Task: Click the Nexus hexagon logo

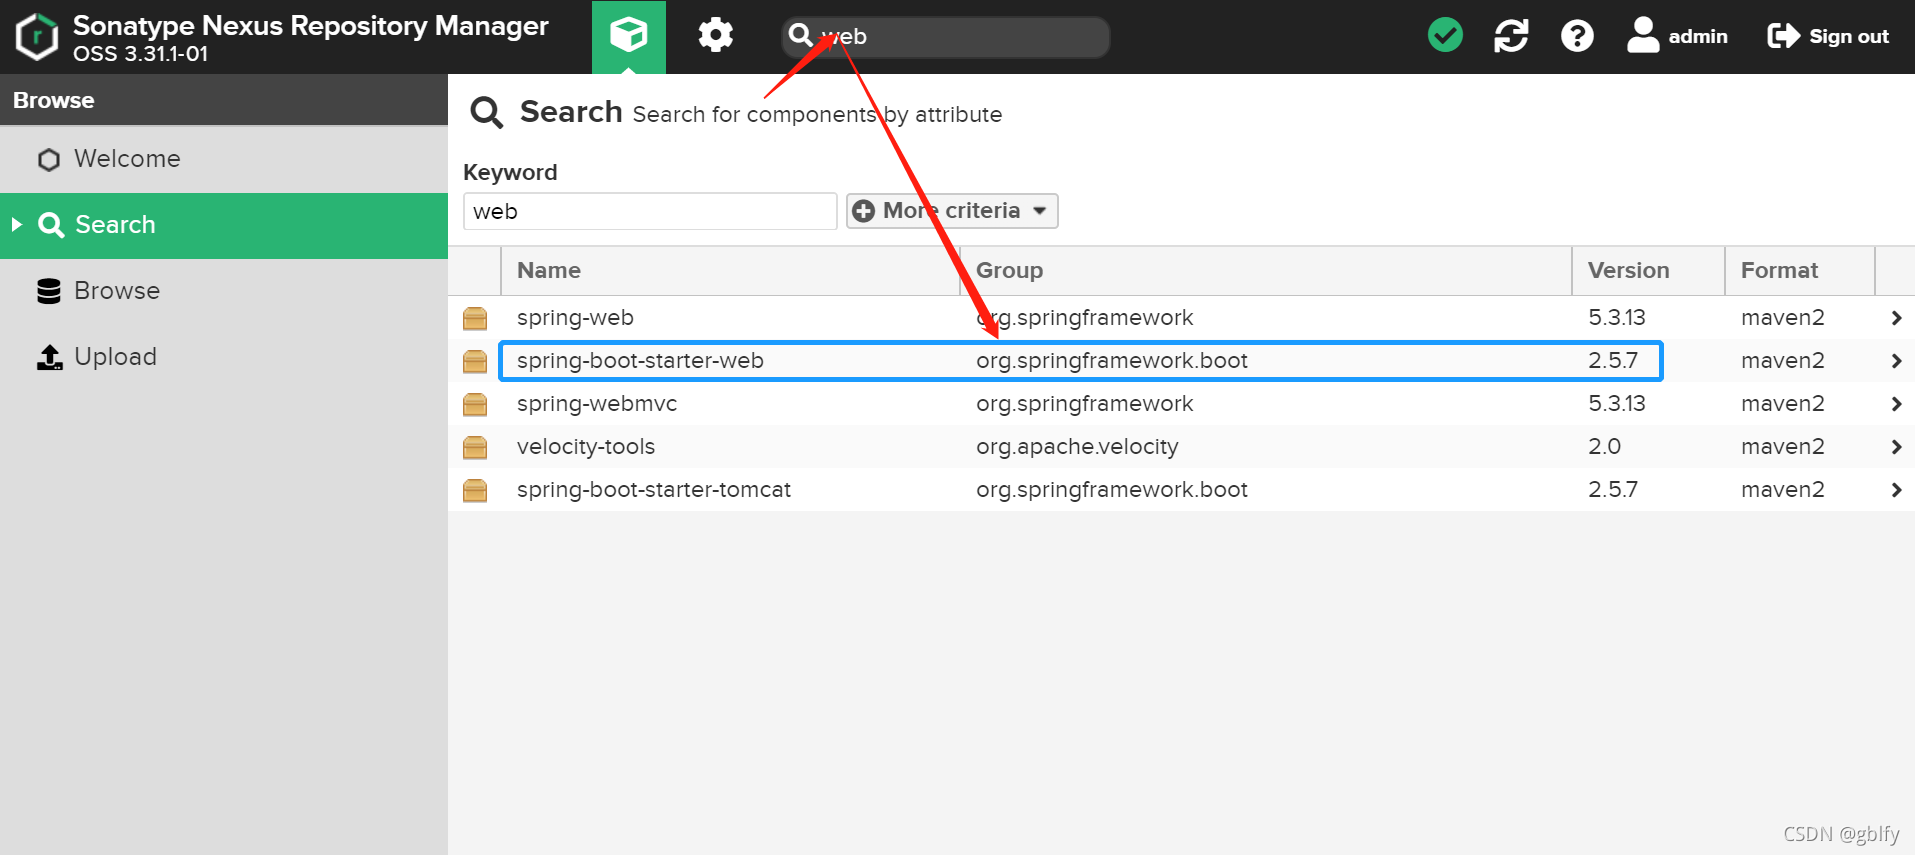Action: [37, 37]
